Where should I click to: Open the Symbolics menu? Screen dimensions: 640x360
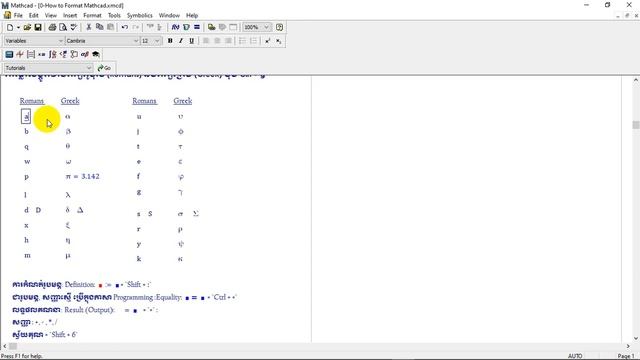pyautogui.click(x=140, y=16)
